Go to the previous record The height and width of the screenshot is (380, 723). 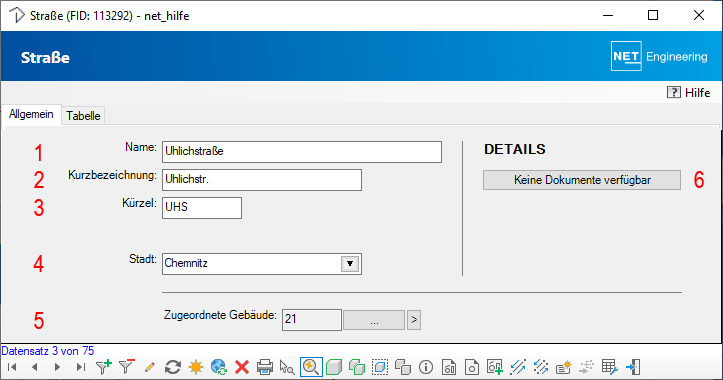tap(35, 367)
